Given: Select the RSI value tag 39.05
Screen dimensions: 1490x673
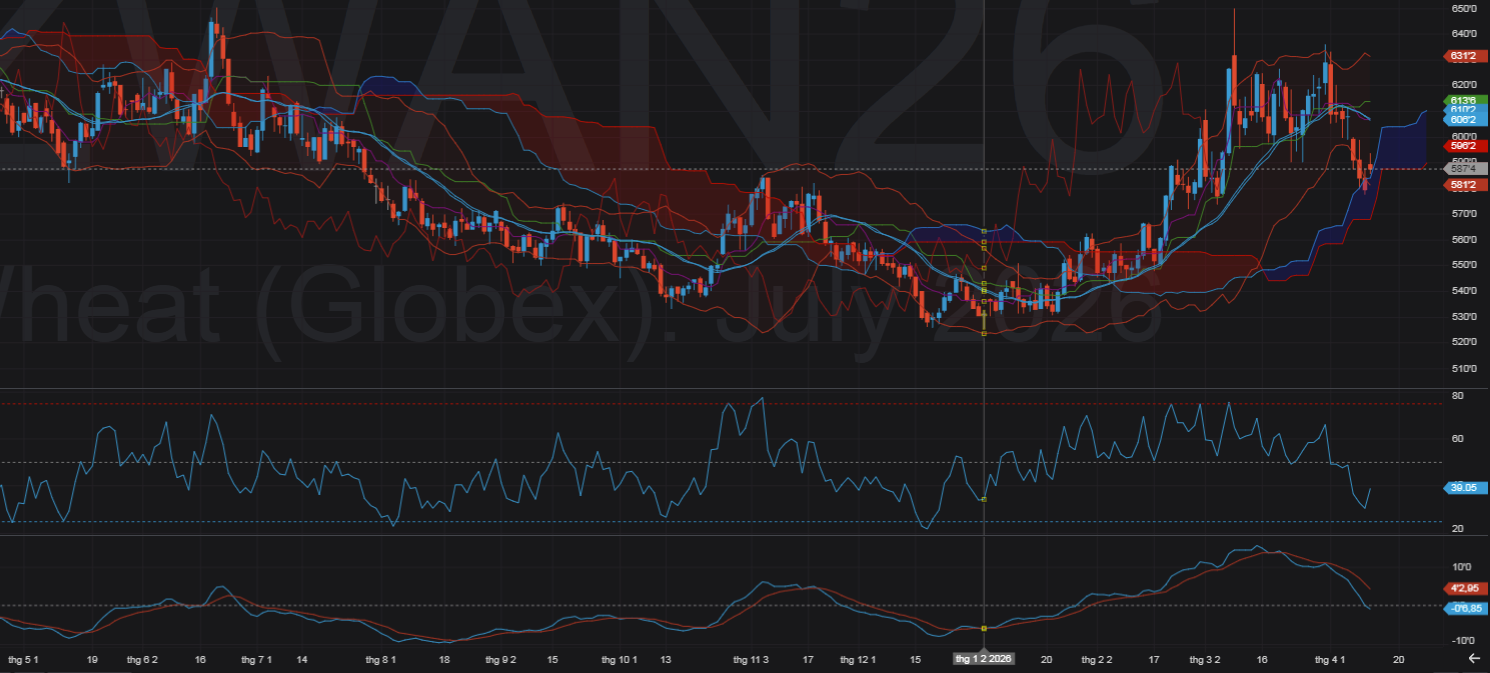Looking at the screenshot, I should [x=1462, y=488].
